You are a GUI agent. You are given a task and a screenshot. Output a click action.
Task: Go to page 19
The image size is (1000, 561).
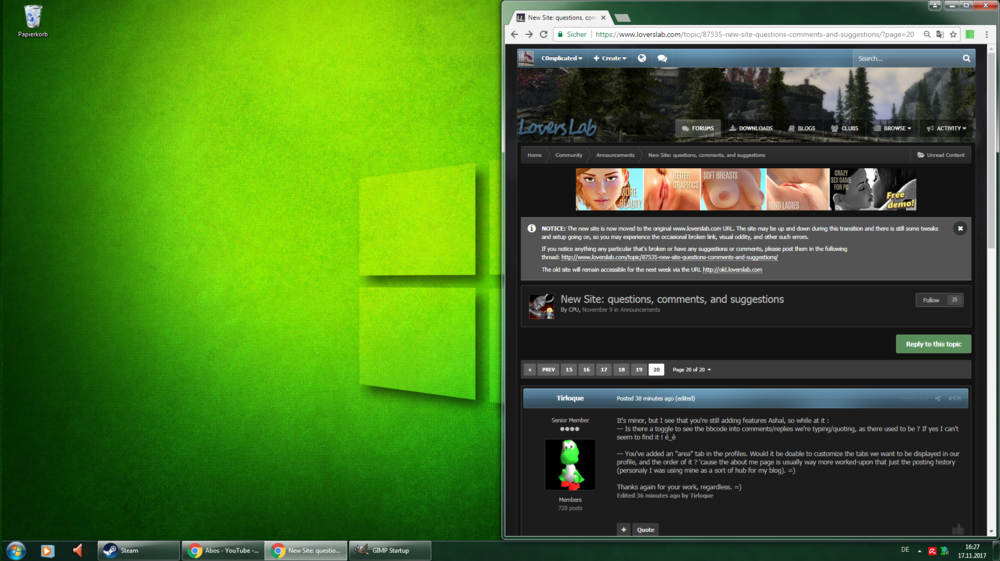[638, 370]
